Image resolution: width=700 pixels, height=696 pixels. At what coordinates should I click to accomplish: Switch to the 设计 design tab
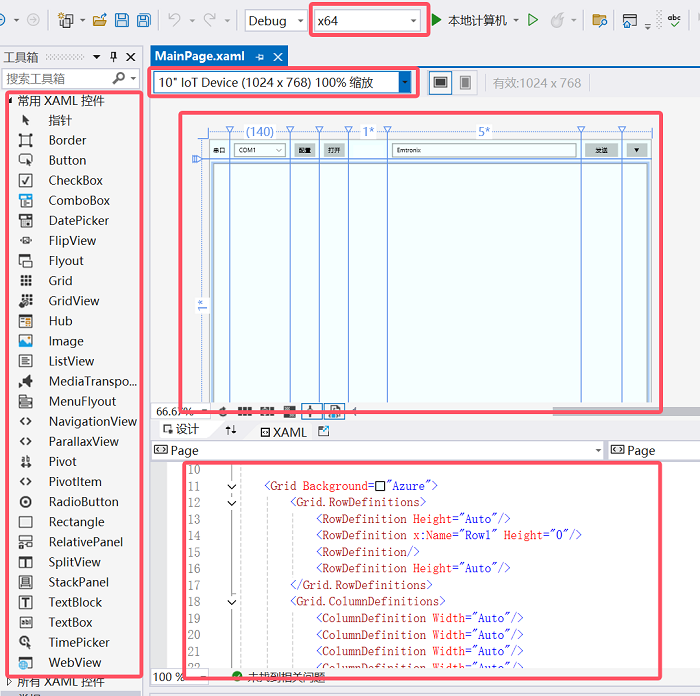click(180, 429)
